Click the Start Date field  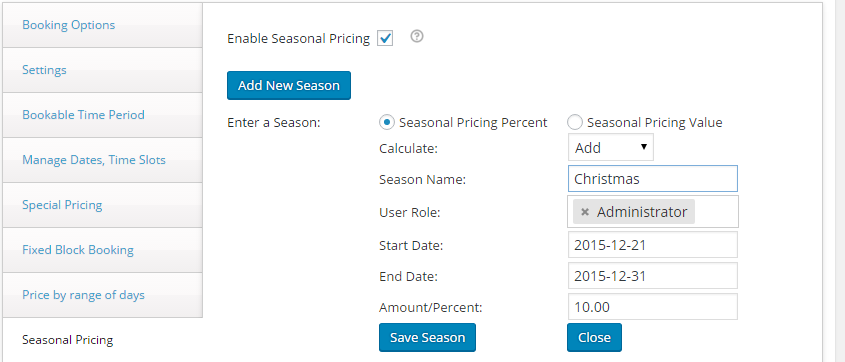click(x=653, y=245)
